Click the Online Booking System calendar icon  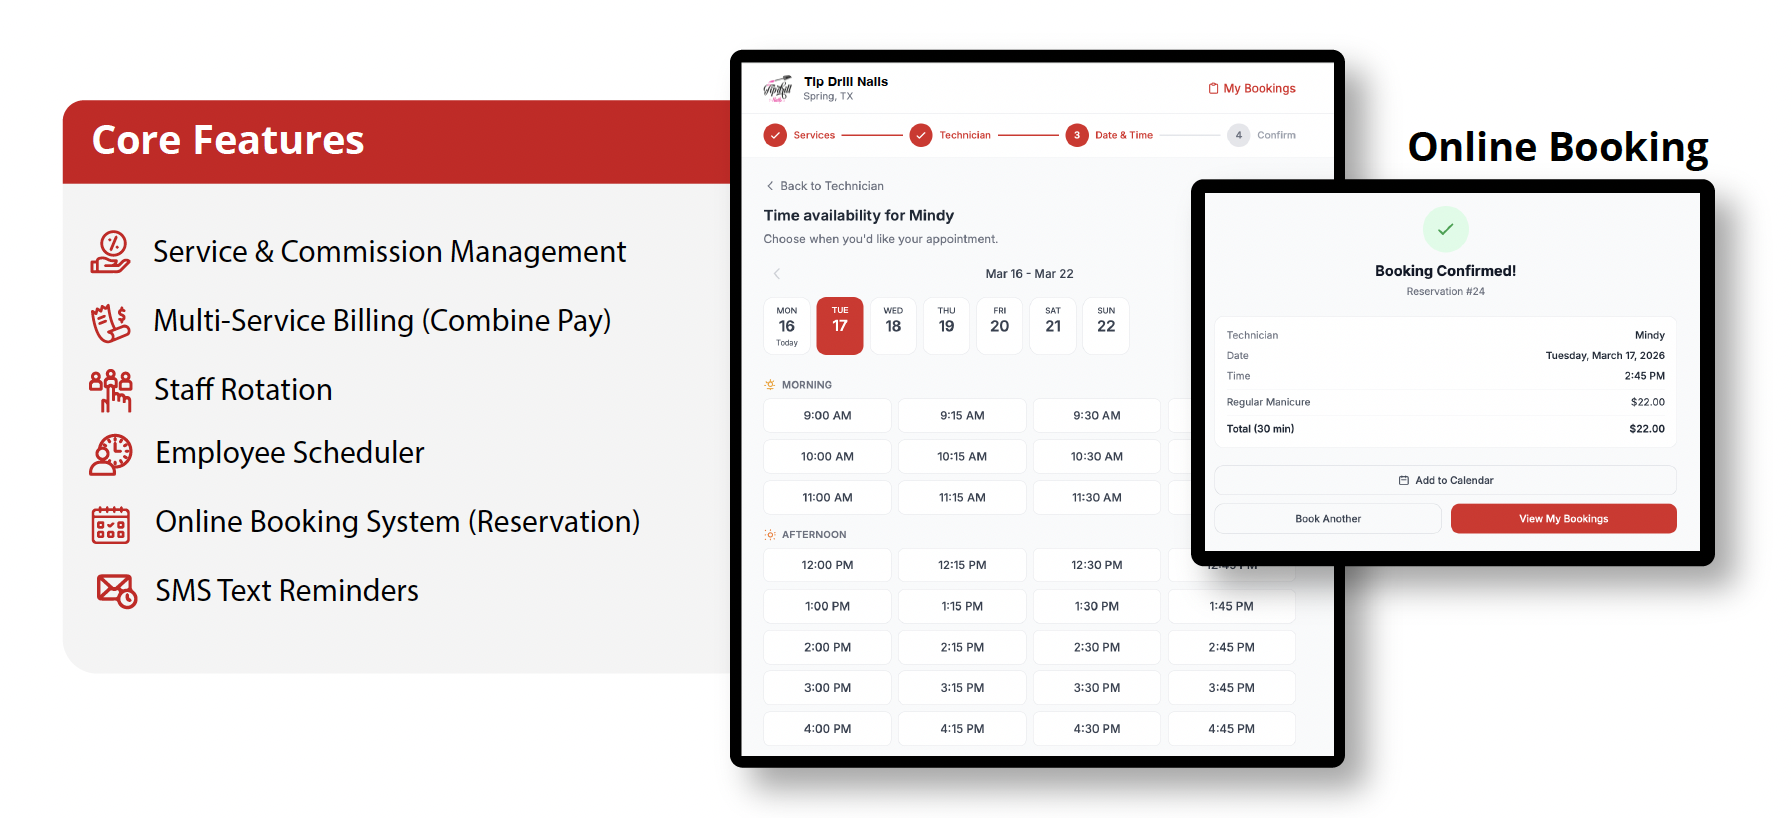pyautogui.click(x=111, y=524)
